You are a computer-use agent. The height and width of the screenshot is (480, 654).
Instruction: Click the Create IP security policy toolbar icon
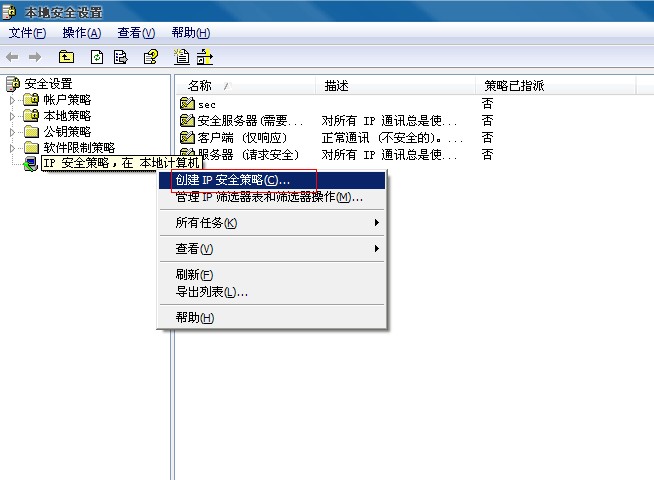coord(181,57)
